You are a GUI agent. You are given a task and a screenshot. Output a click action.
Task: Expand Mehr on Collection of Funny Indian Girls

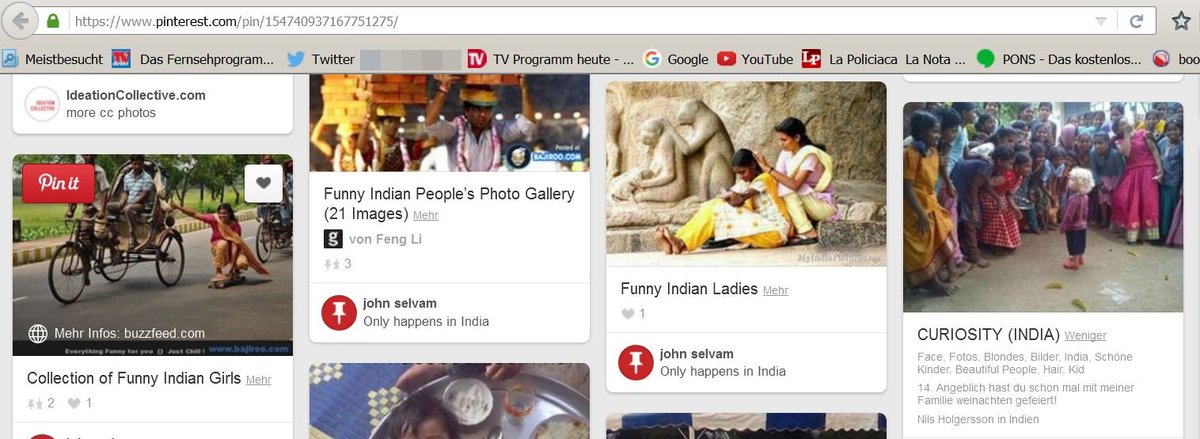[259, 380]
